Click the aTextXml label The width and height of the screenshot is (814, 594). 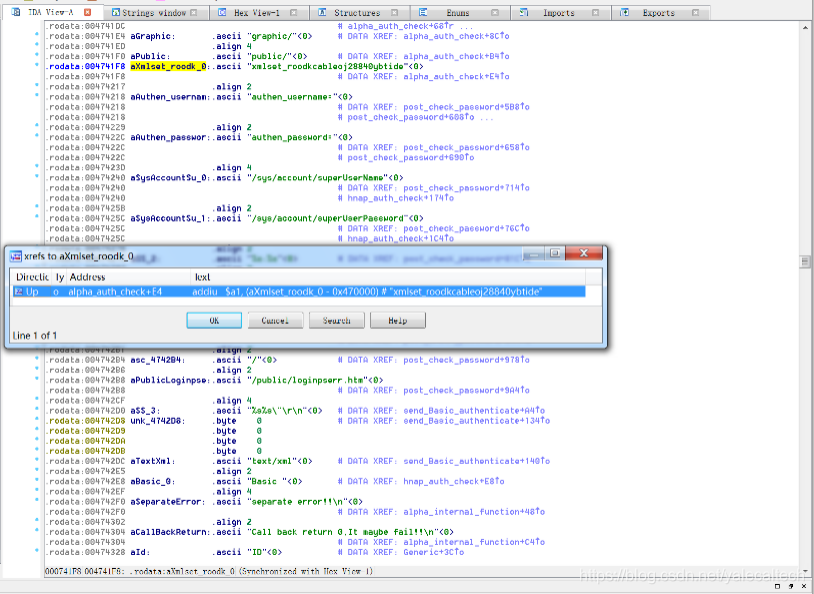[153, 461]
